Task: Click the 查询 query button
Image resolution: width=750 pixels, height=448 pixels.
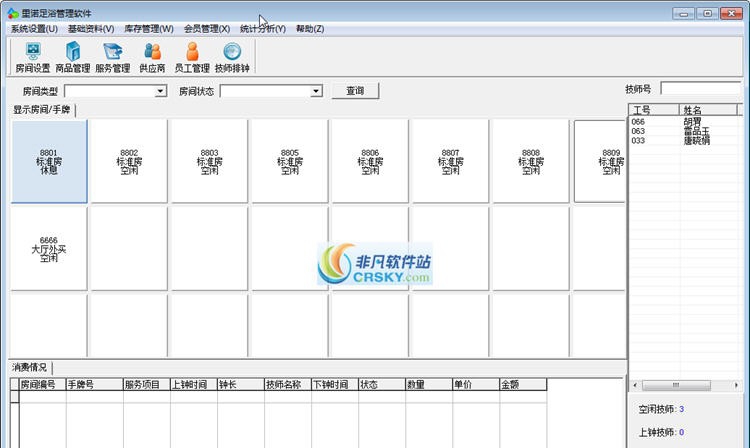Action: (355, 91)
